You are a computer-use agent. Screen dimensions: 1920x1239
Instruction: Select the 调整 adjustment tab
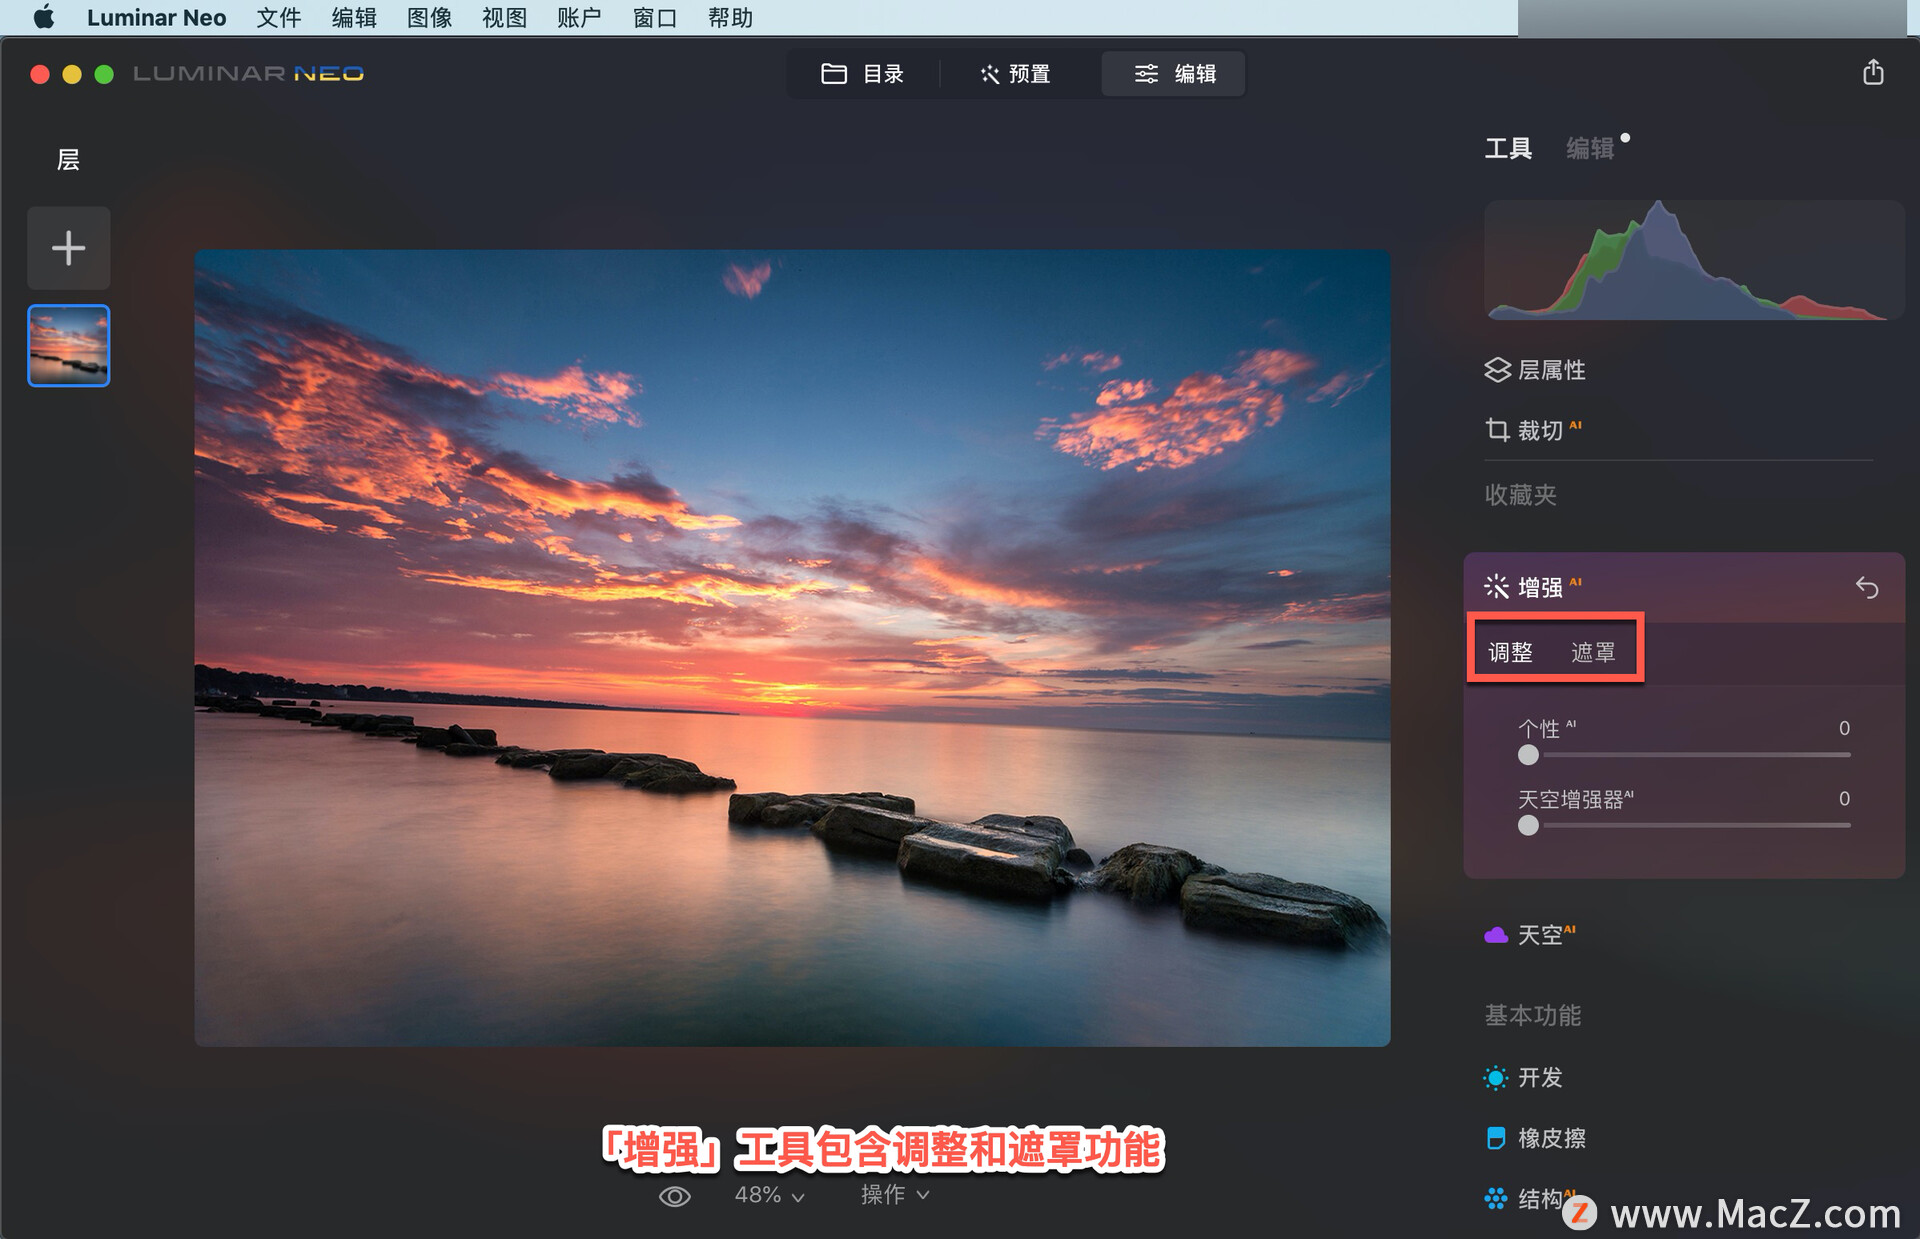[1510, 652]
